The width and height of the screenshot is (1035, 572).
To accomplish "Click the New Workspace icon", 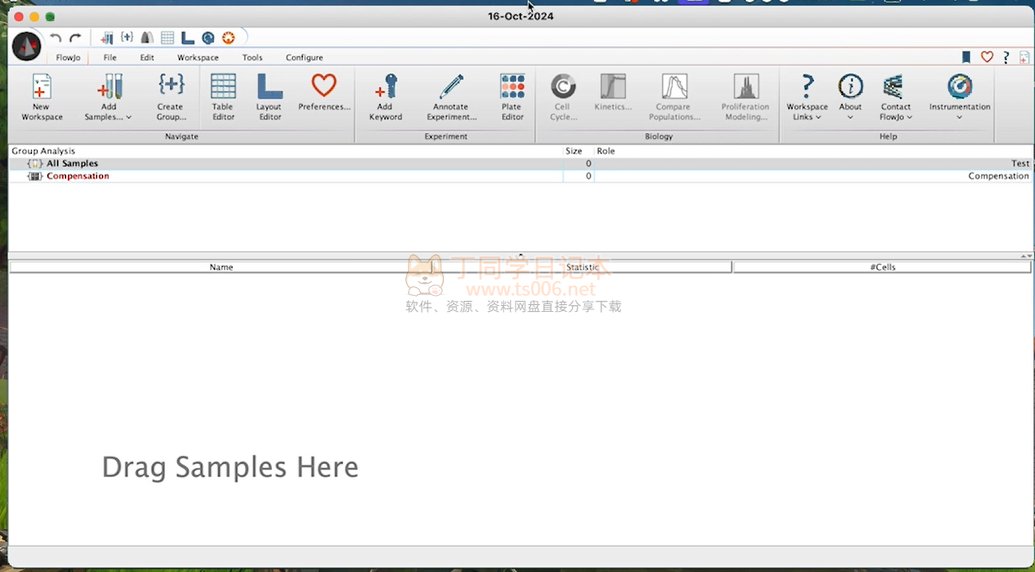I will pyautogui.click(x=41, y=88).
